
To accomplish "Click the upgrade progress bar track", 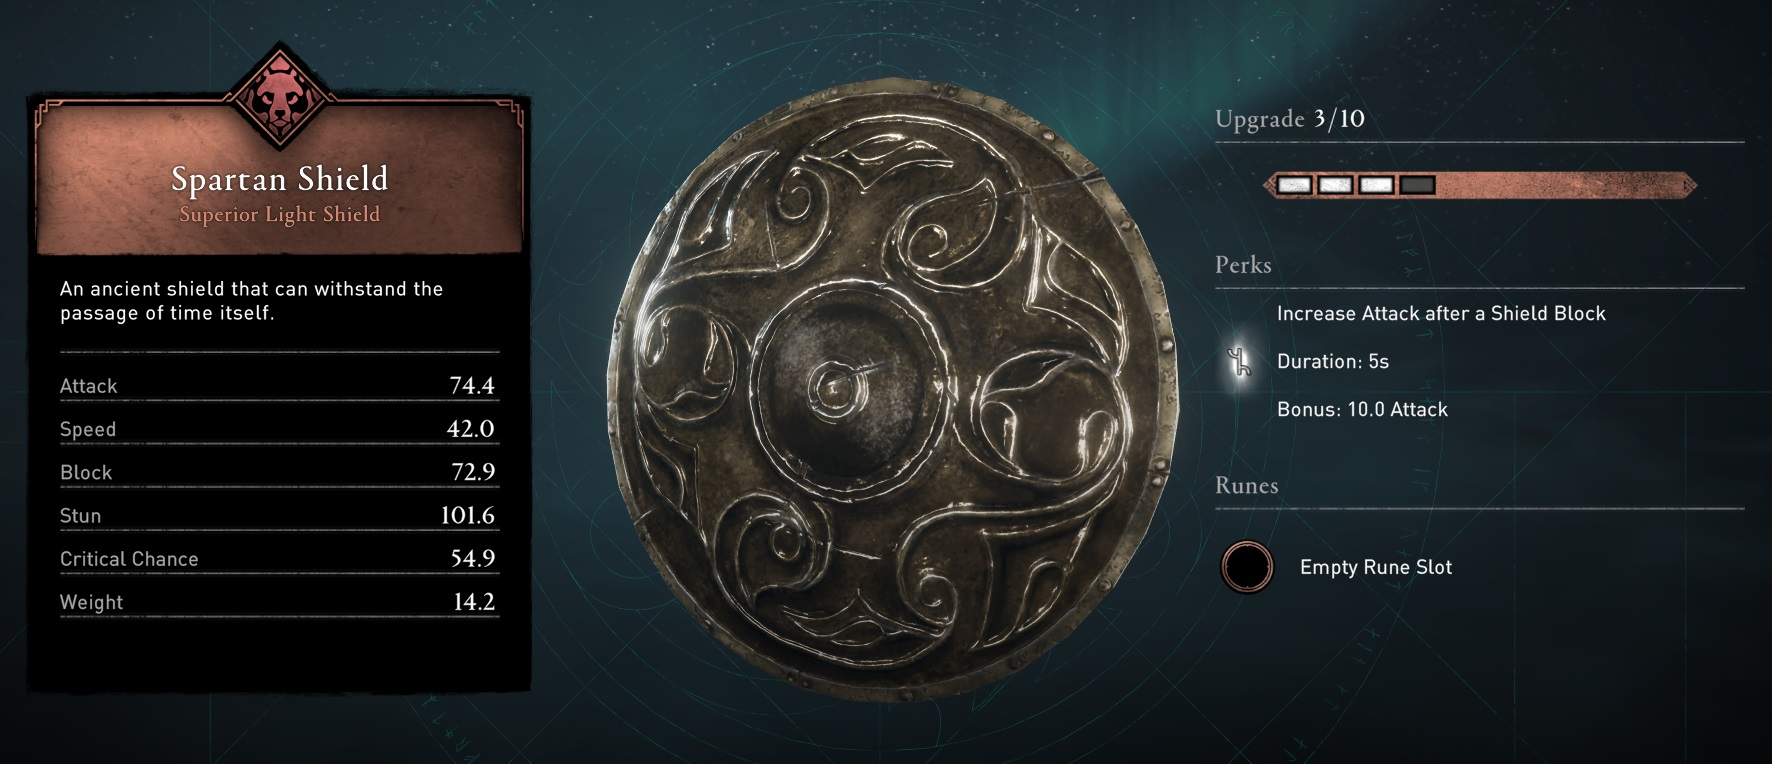I will (x=1480, y=185).
